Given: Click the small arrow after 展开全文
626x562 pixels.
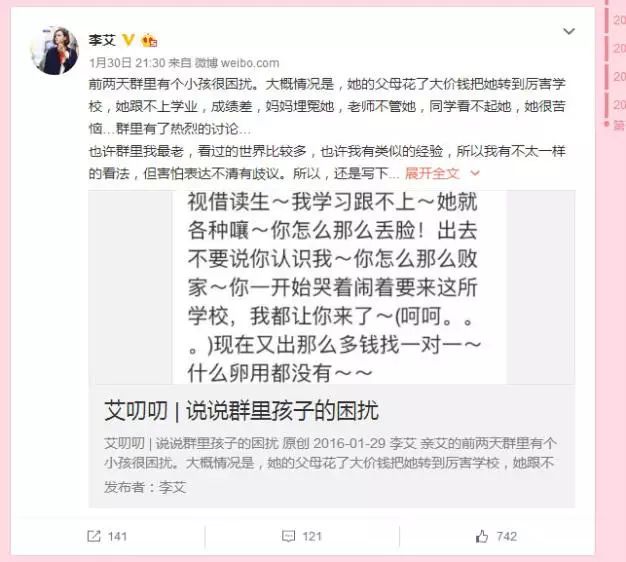Looking at the screenshot, I should tap(475, 173).
